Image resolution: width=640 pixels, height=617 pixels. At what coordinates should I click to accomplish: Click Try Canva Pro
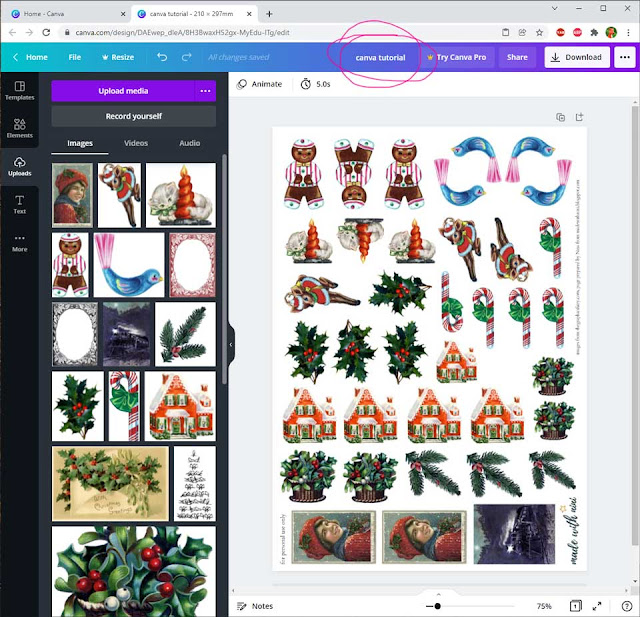457,57
